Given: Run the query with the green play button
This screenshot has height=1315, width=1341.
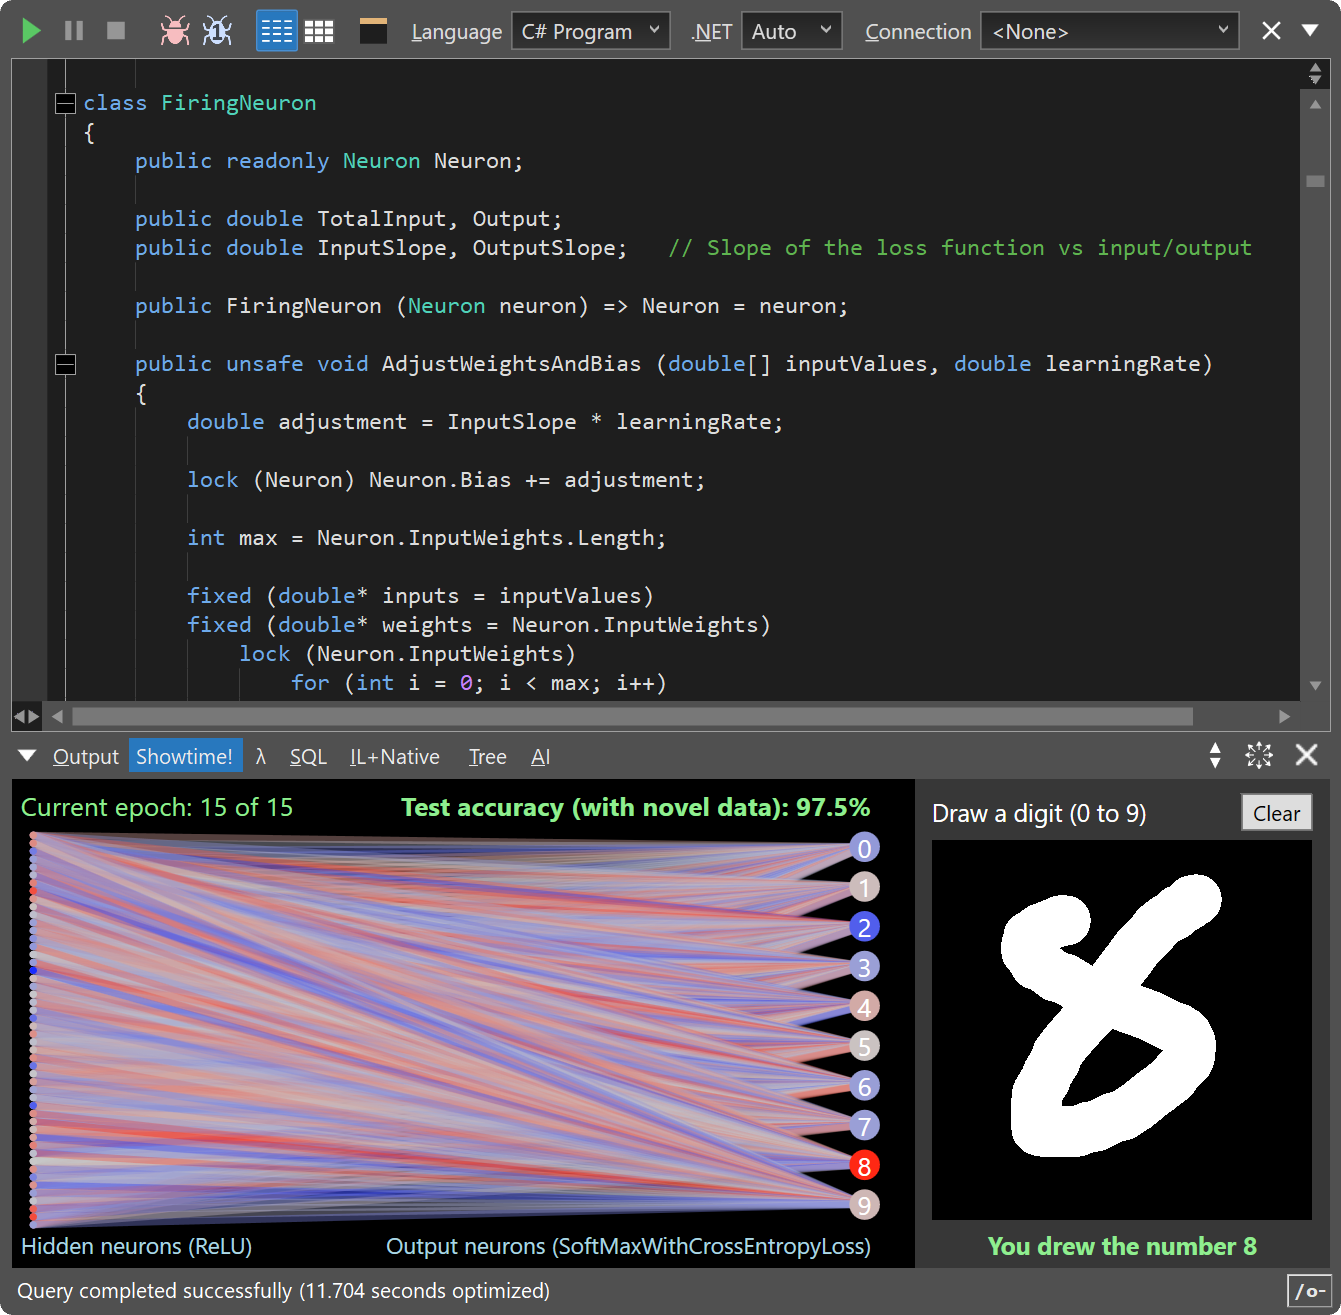Looking at the screenshot, I should point(31,31).
